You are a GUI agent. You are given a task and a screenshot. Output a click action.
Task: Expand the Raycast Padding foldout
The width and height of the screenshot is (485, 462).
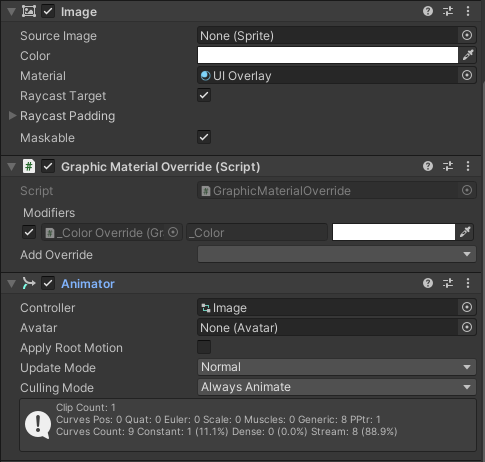(x=12, y=116)
